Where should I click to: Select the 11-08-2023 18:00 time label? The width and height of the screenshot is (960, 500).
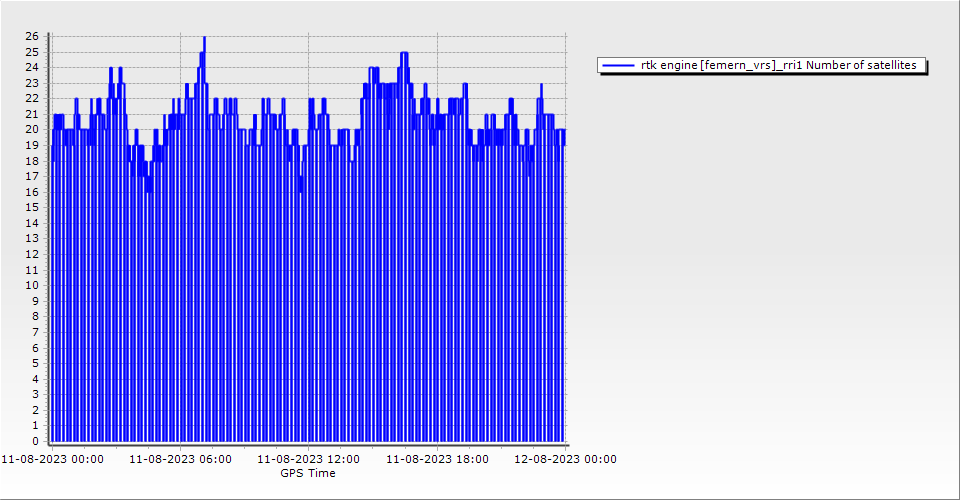[437, 459]
